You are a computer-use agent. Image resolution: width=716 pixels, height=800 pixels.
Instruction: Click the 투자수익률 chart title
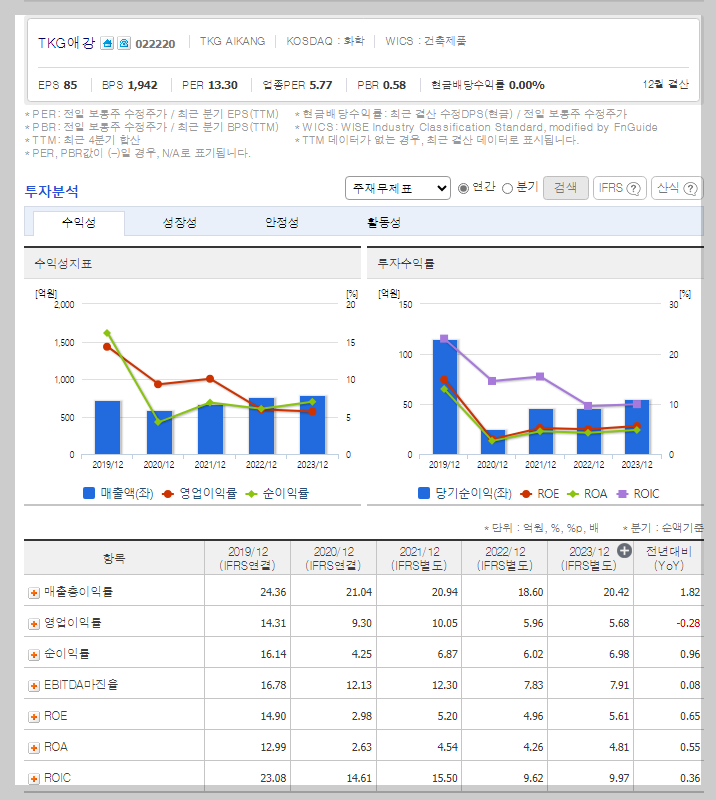coord(406,264)
